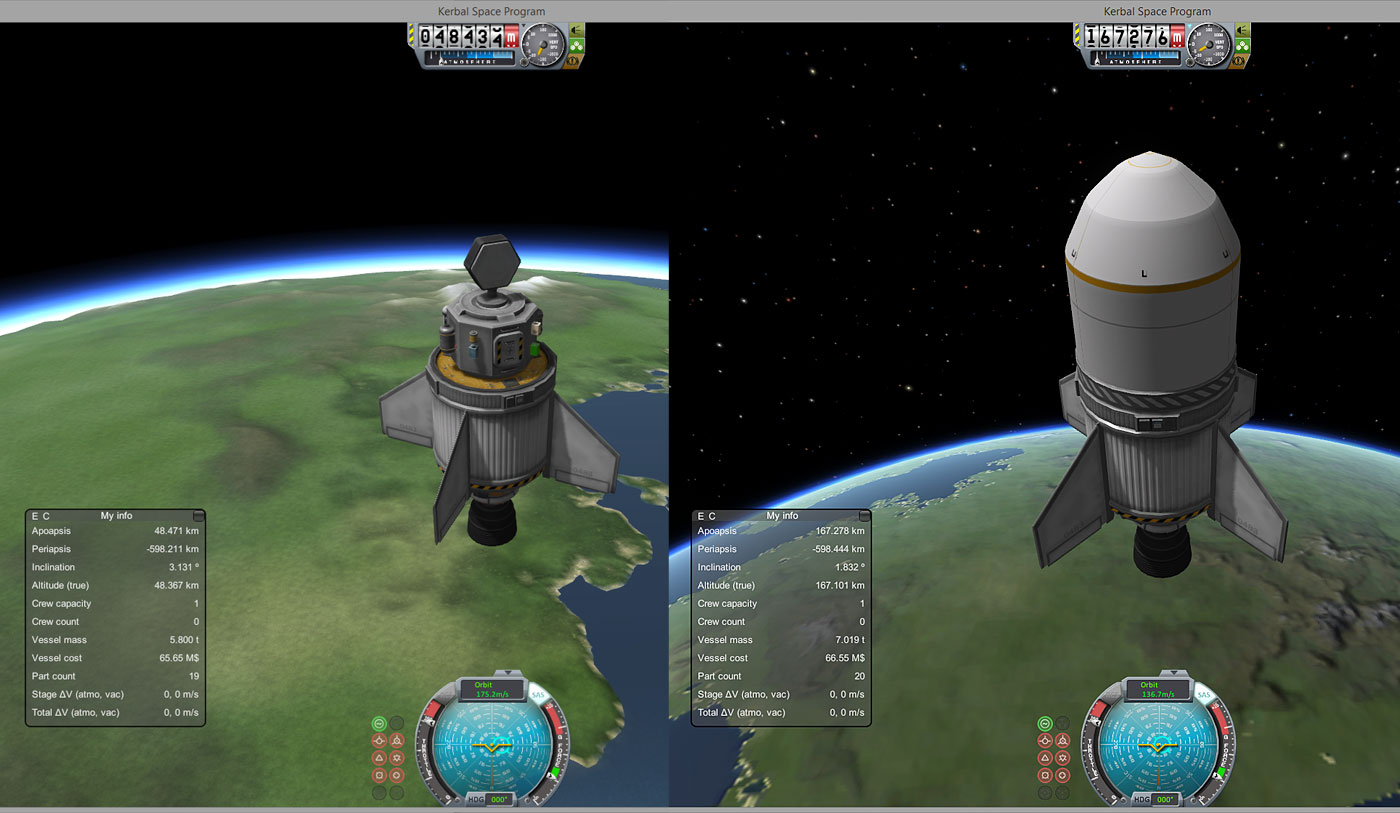The image size is (1400, 813).
Task: Click the orange mod toolbar icon near the altimeter
Action: tap(572, 61)
